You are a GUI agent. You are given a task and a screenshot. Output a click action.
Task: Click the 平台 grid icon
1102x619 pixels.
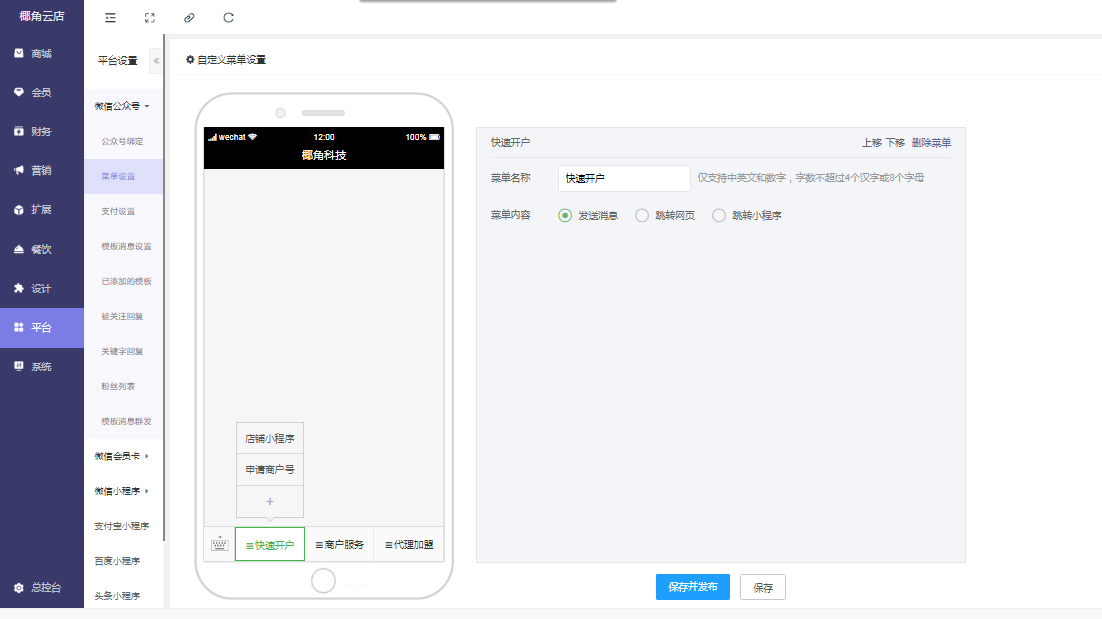tap(19, 327)
